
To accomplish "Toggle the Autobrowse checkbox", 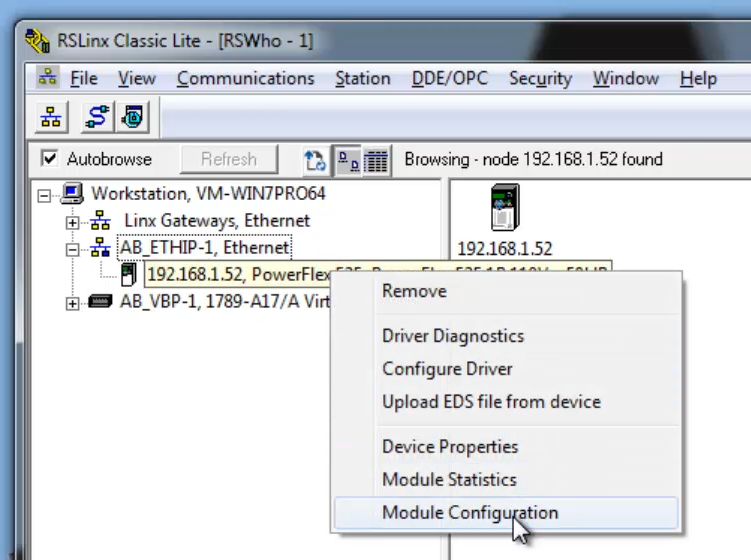I will (x=50, y=159).
